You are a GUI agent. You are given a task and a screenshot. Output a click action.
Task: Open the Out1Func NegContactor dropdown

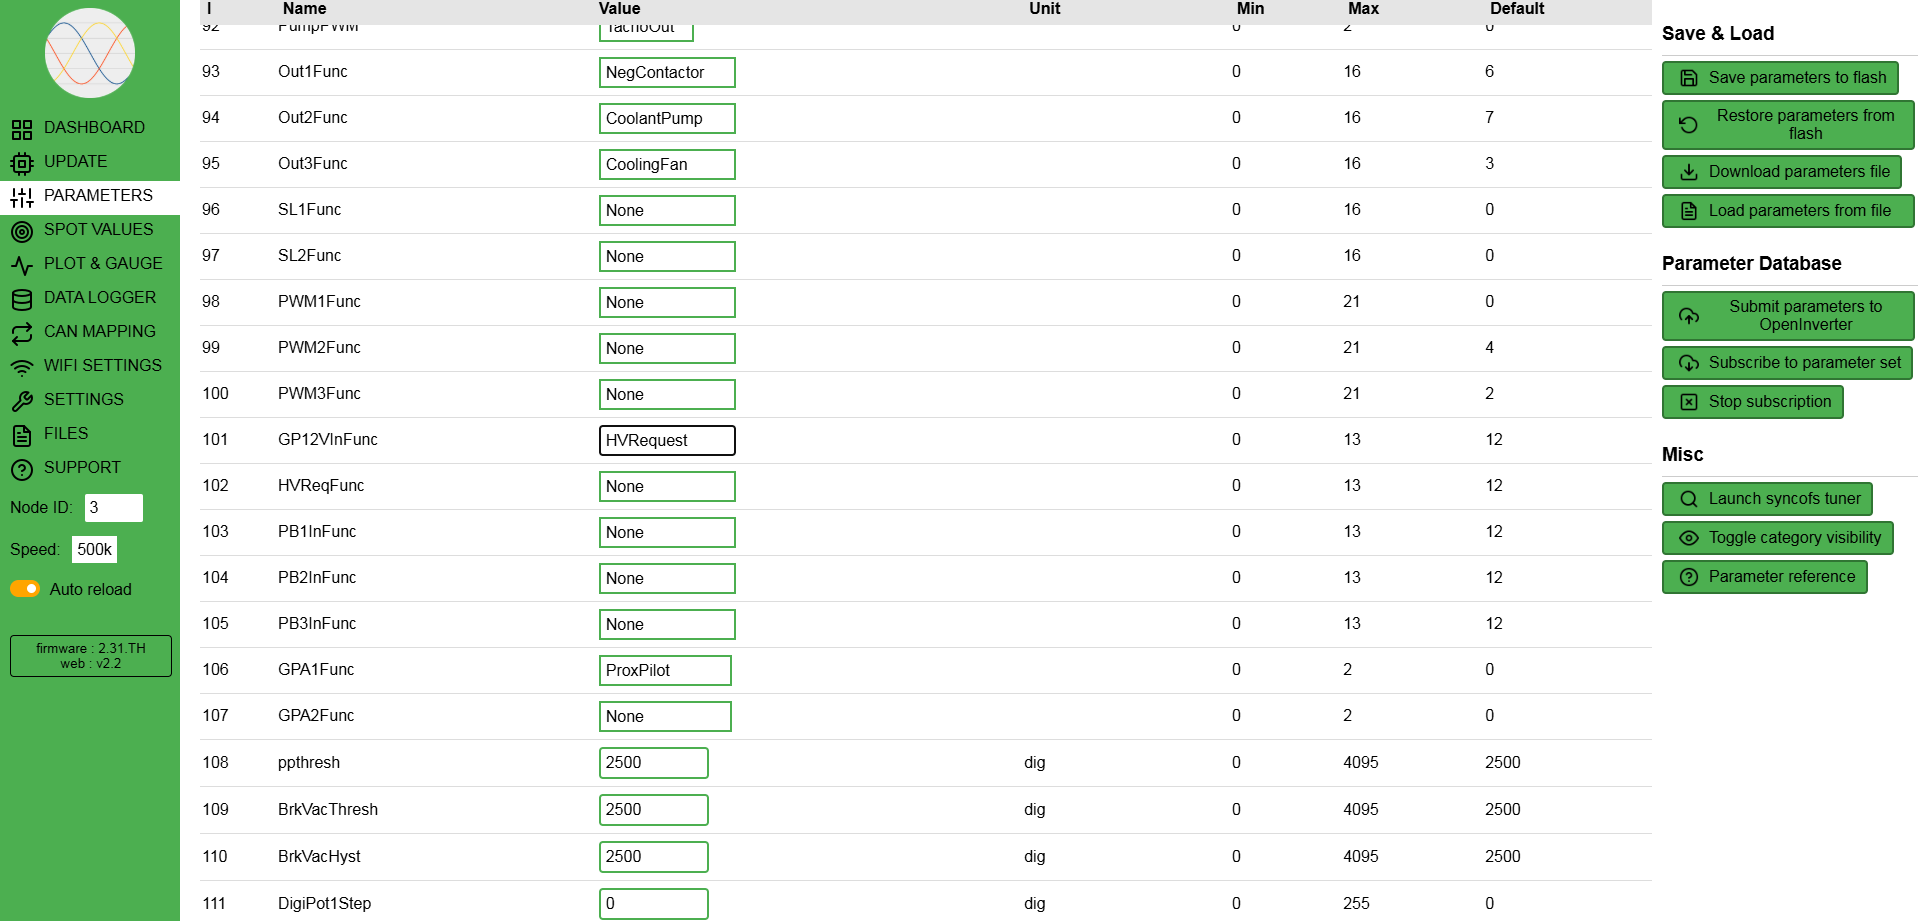click(x=667, y=72)
